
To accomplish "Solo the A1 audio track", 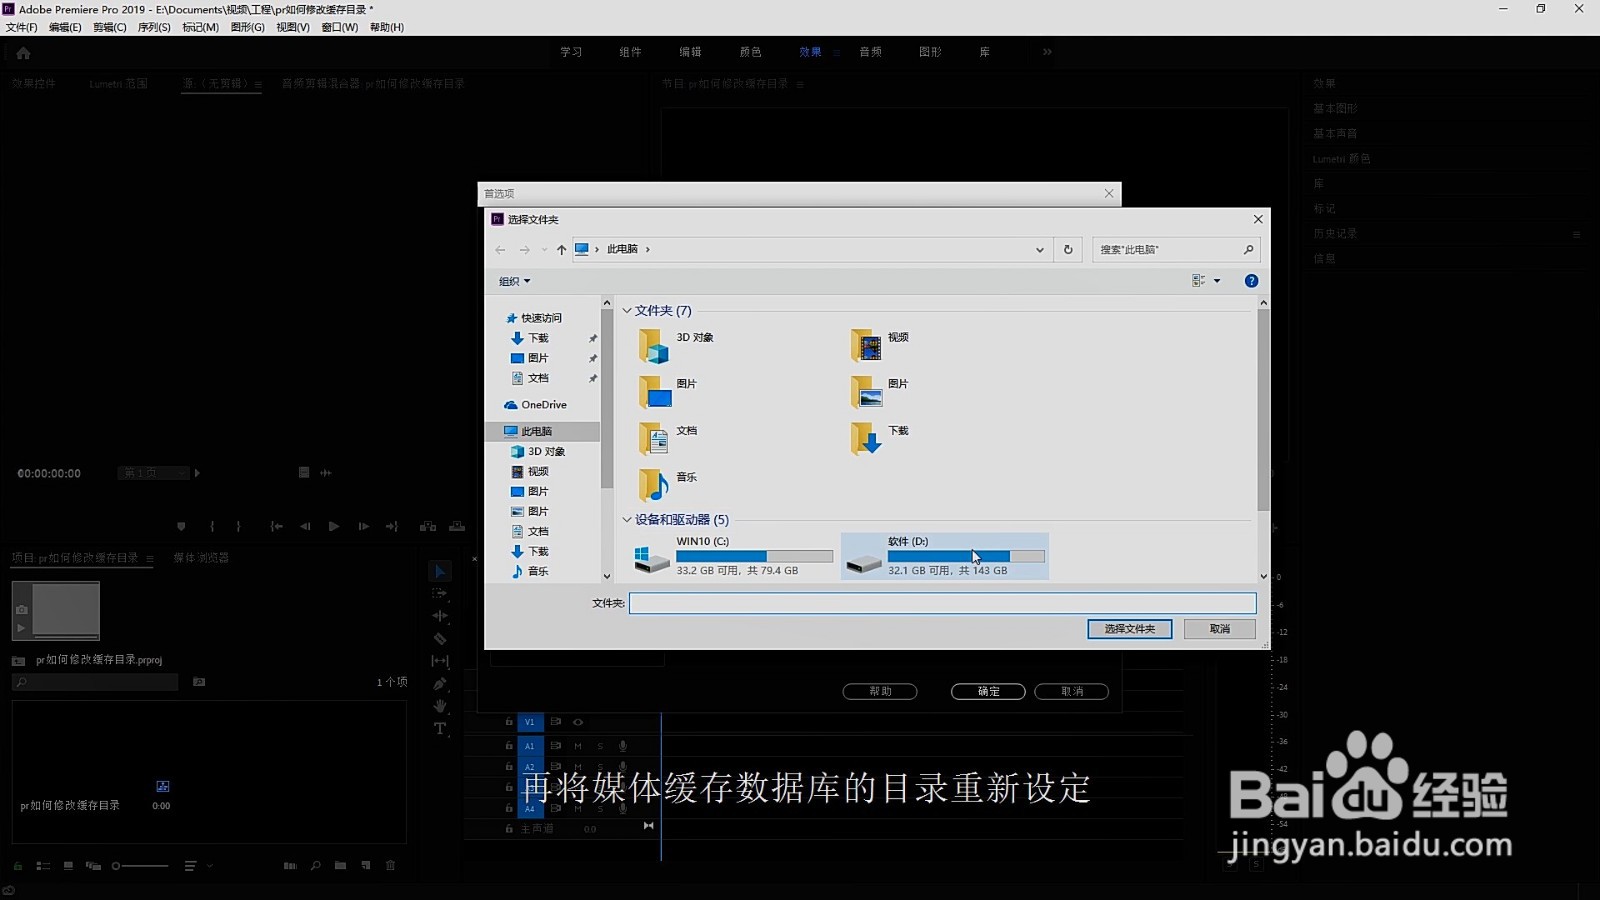I will tap(601, 746).
